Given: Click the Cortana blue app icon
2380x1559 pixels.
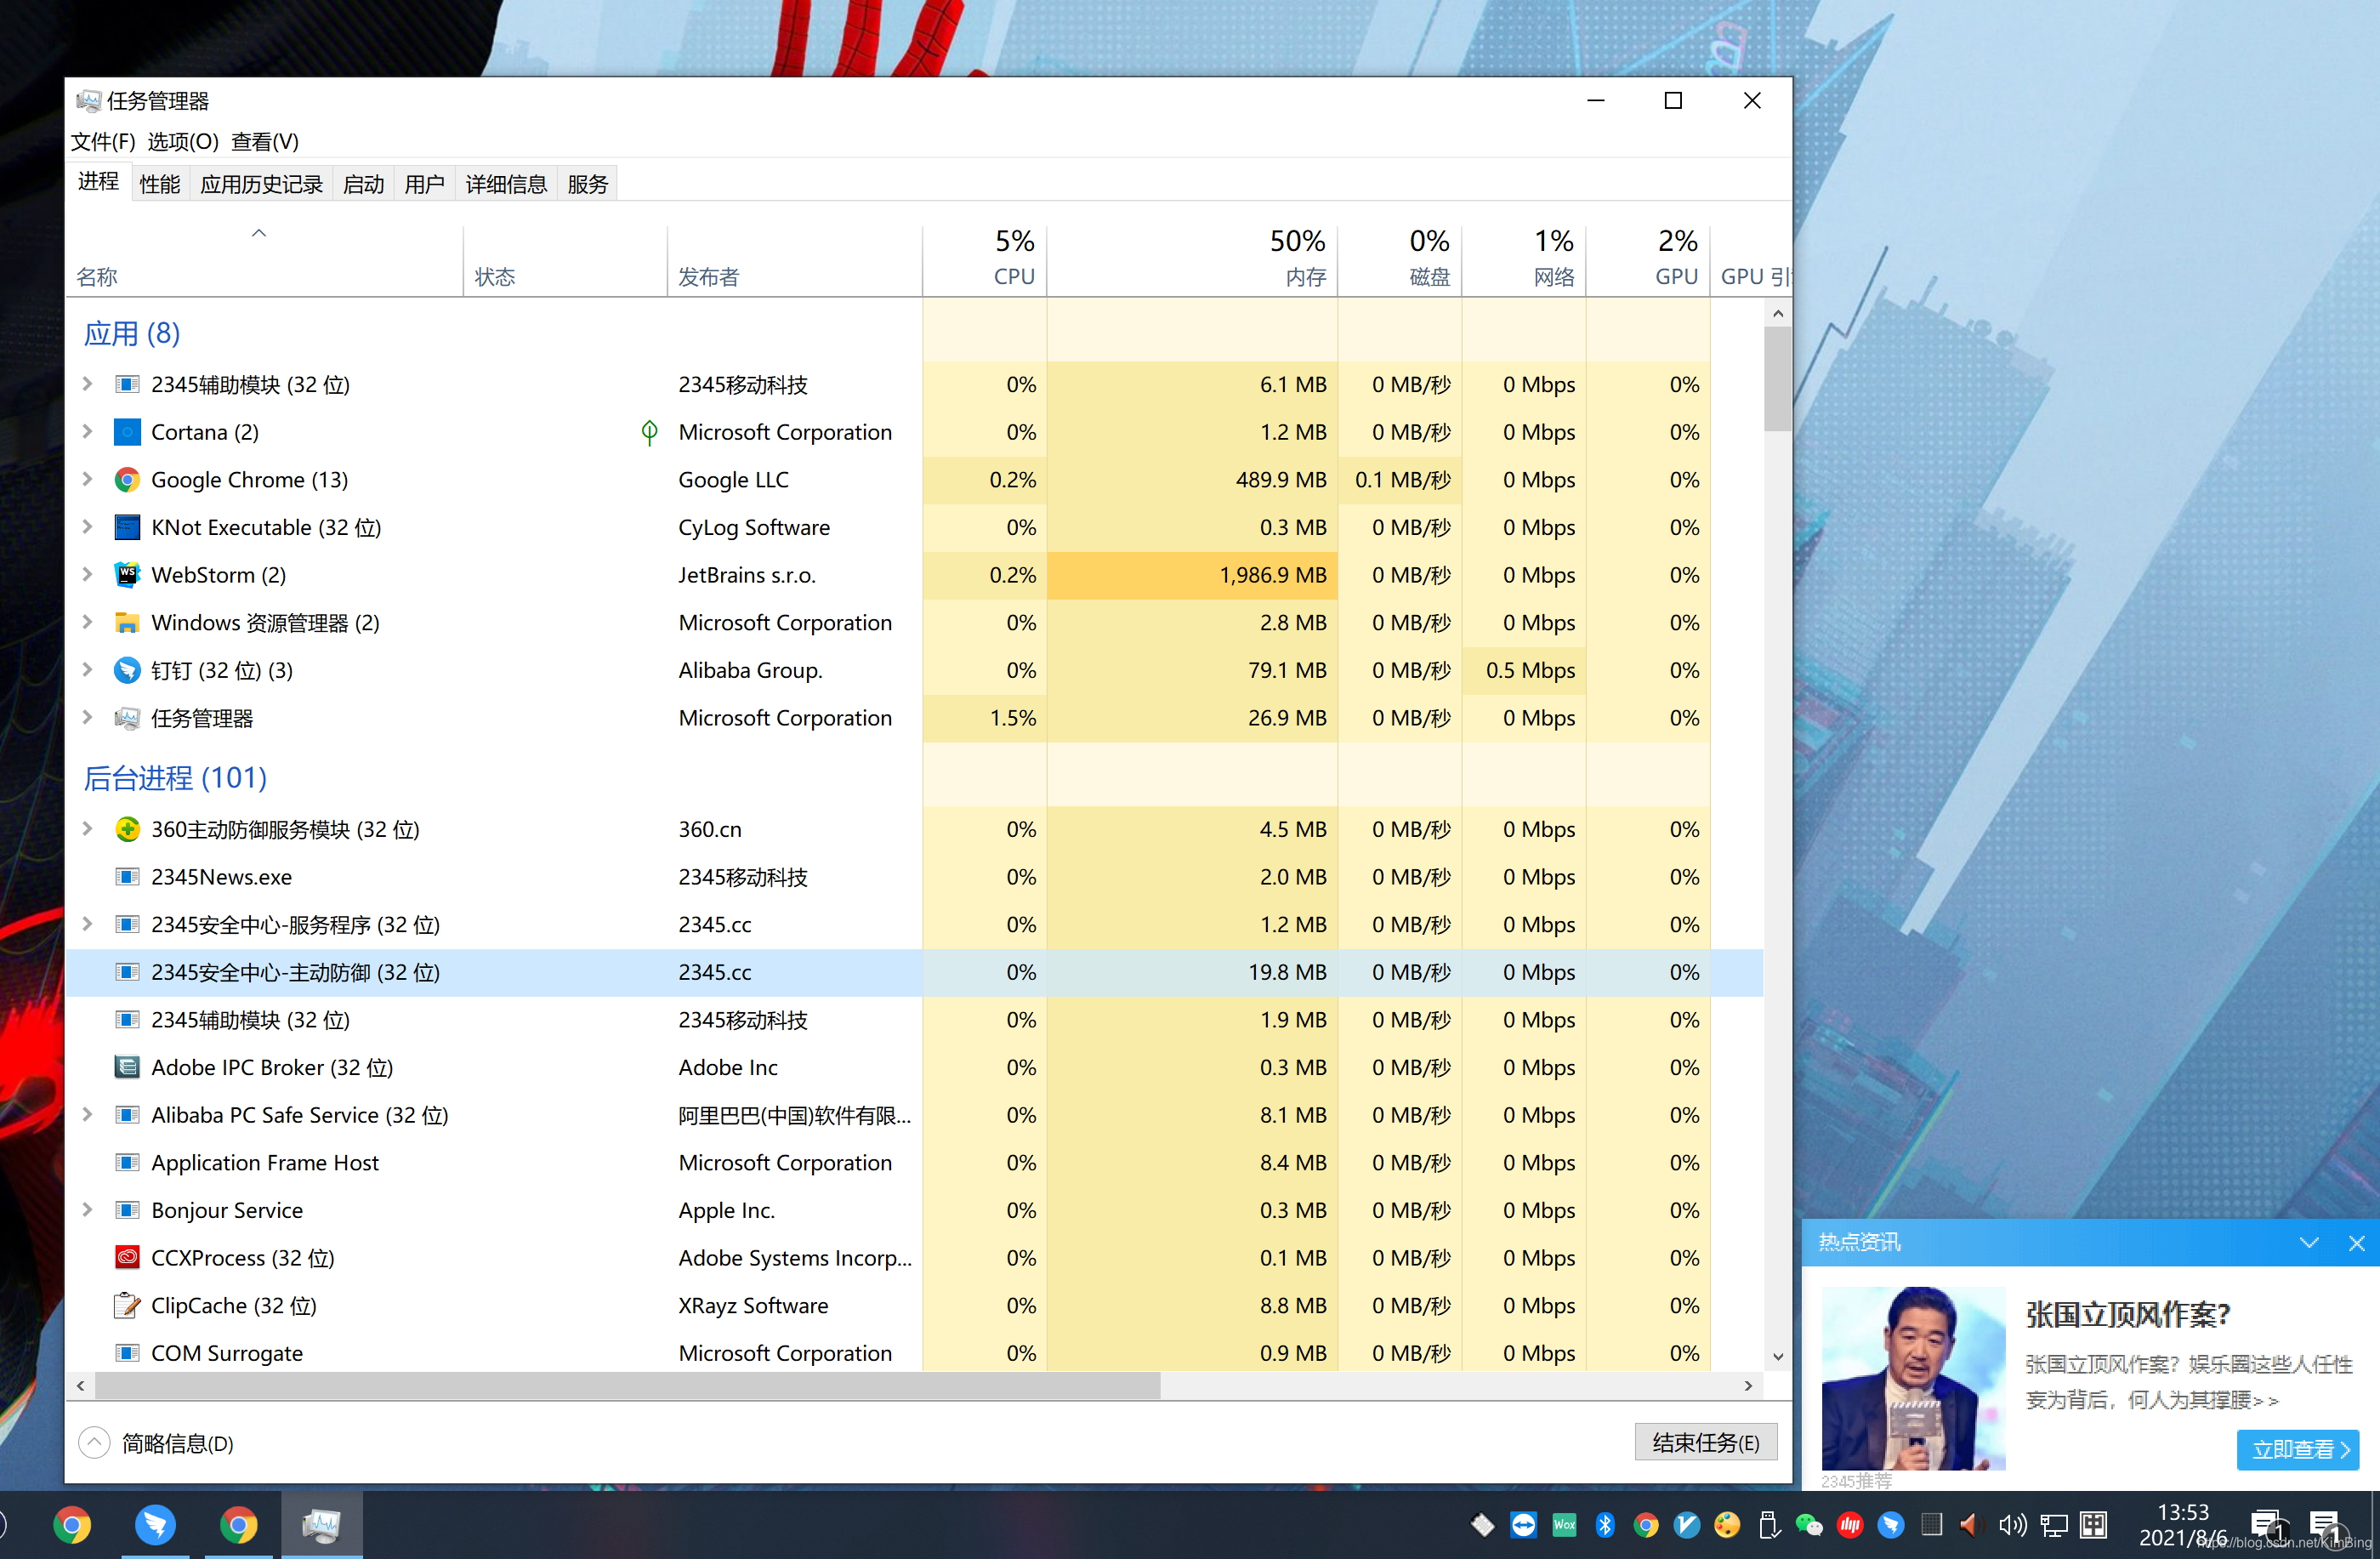Looking at the screenshot, I should [127, 432].
